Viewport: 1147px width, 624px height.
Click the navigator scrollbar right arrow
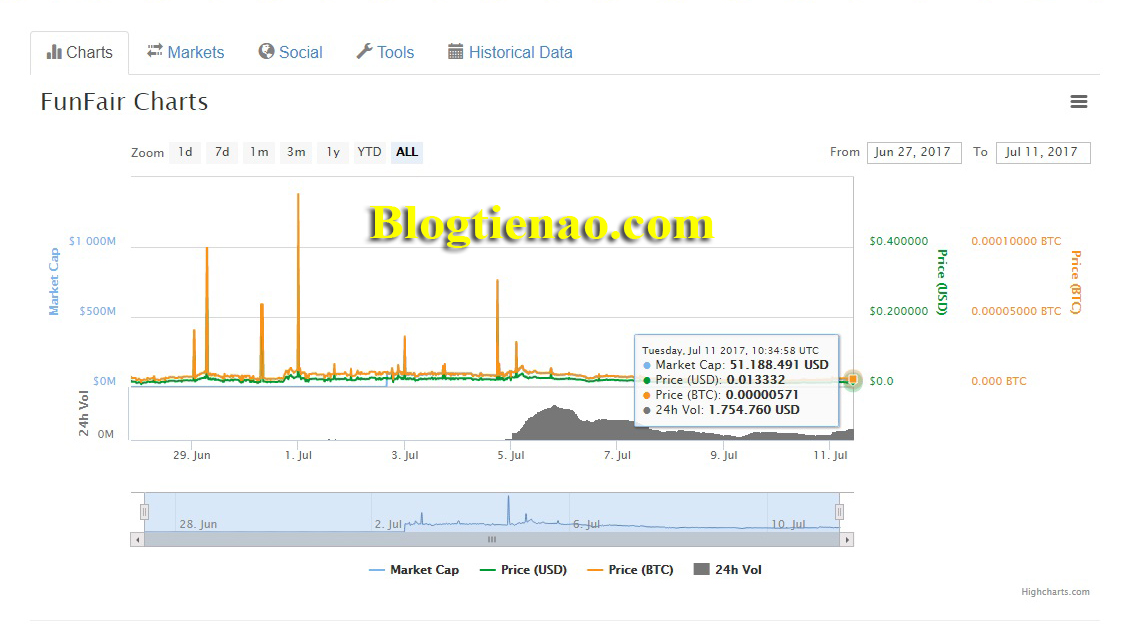click(x=847, y=540)
